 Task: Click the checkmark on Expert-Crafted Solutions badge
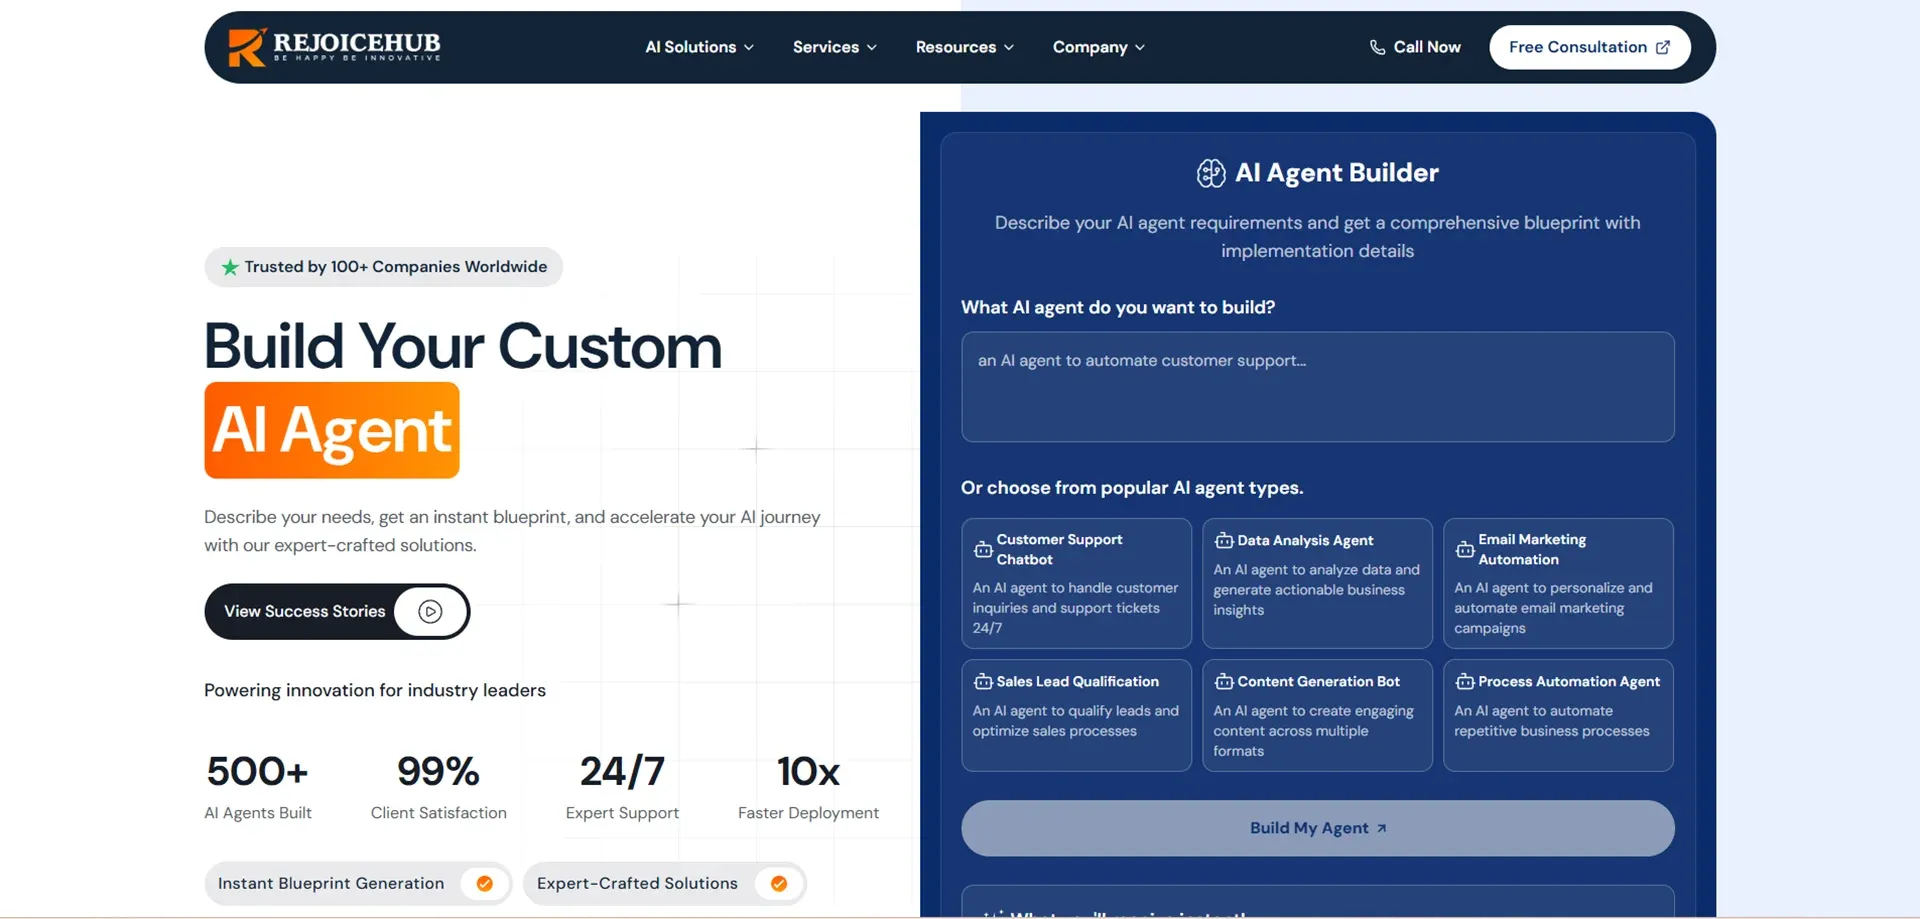[x=778, y=883]
